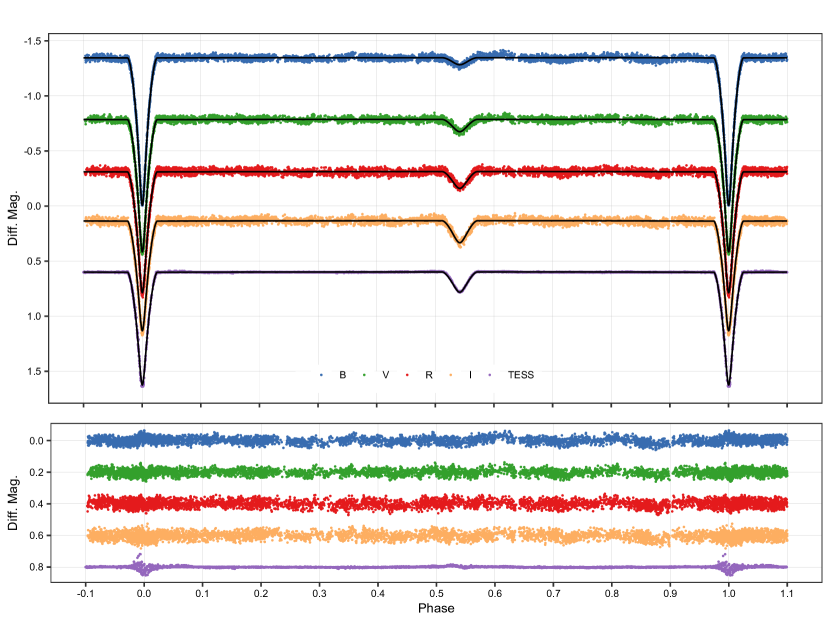The height and width of the screenshot is (623, 830).
Task: Click the 0.0 tick on the Phase axis
Action: click(x=144, y=593)
